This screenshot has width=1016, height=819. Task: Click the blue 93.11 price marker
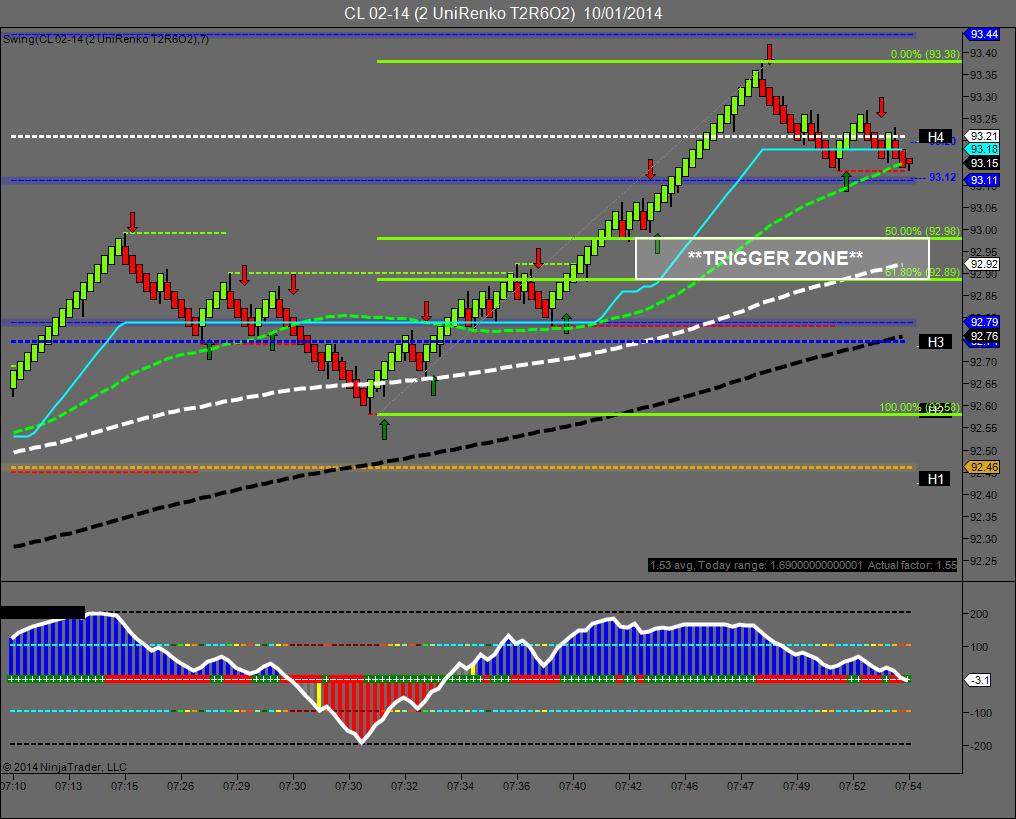pyautogui.click(x=983, y=180)
